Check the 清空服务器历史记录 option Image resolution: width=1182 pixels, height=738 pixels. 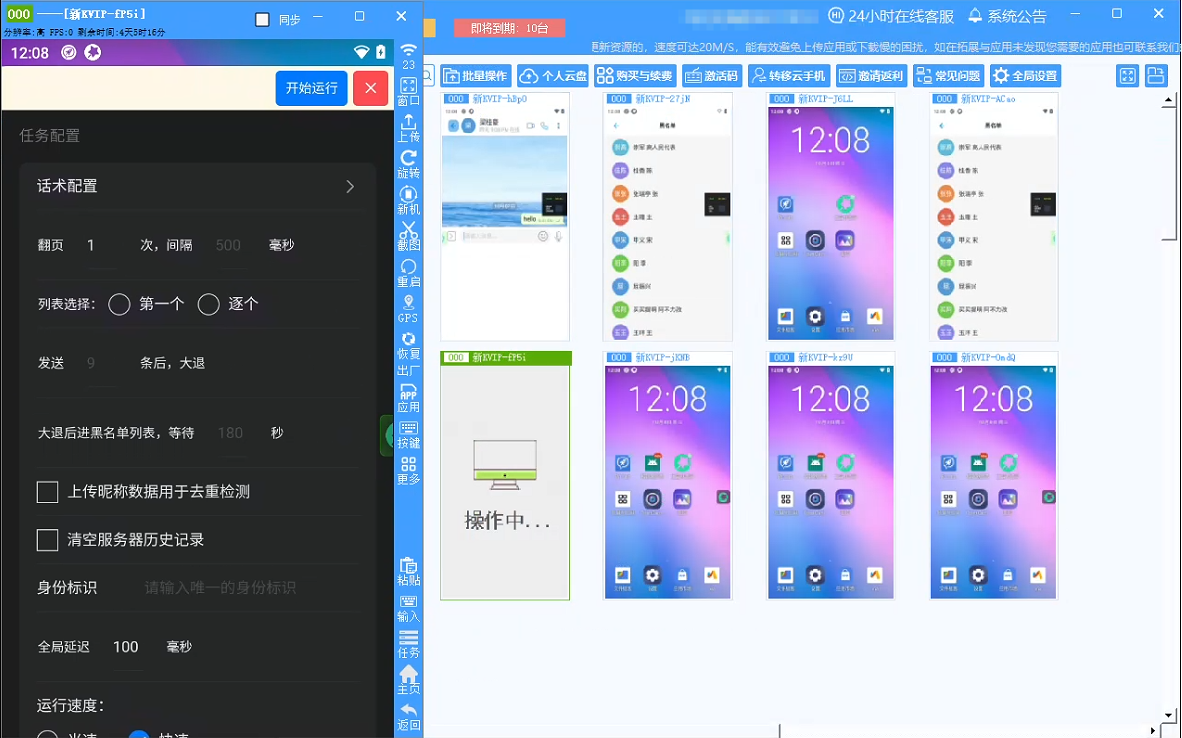tap(47, 540)
